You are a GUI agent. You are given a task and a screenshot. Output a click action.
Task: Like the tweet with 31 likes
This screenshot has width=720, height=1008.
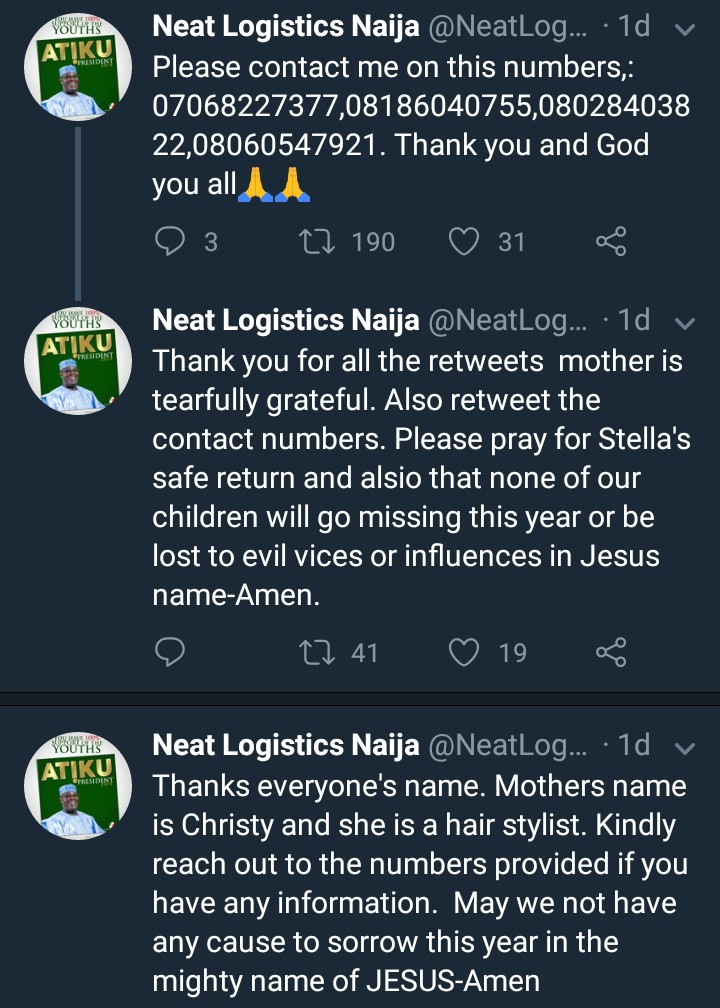(x=464, y=241)
